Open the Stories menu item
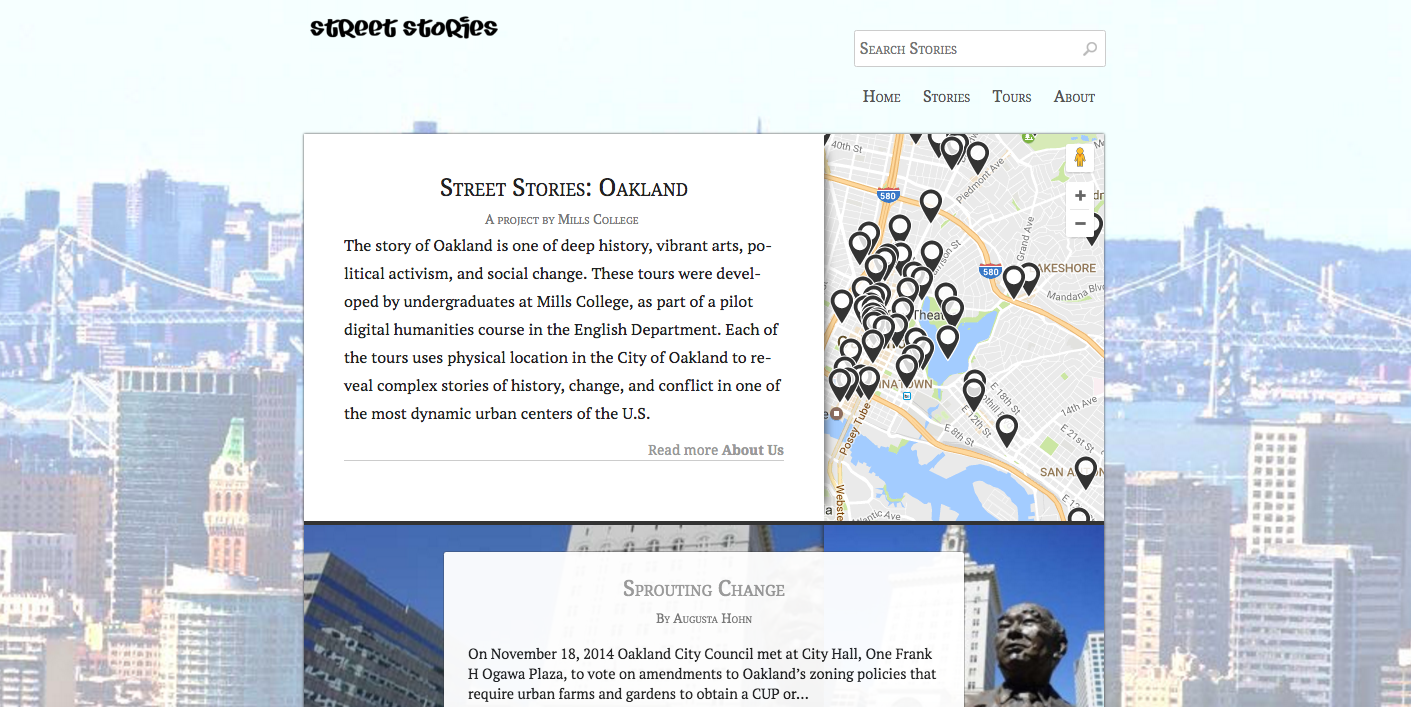Screen dimensions: 1411x707 [x=946, y=97]
